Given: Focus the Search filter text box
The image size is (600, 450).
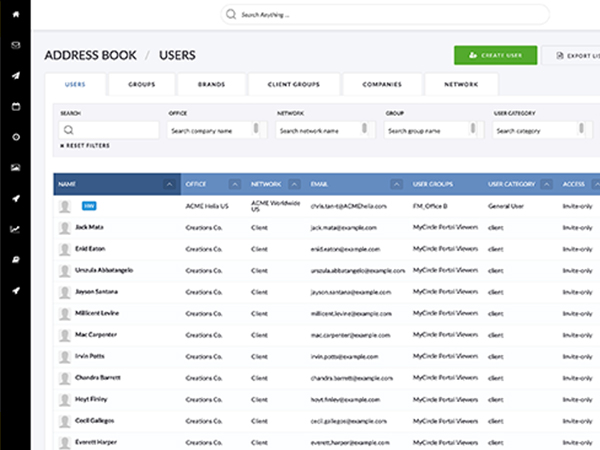Looking at the screenshot, I should click(109, 130).
